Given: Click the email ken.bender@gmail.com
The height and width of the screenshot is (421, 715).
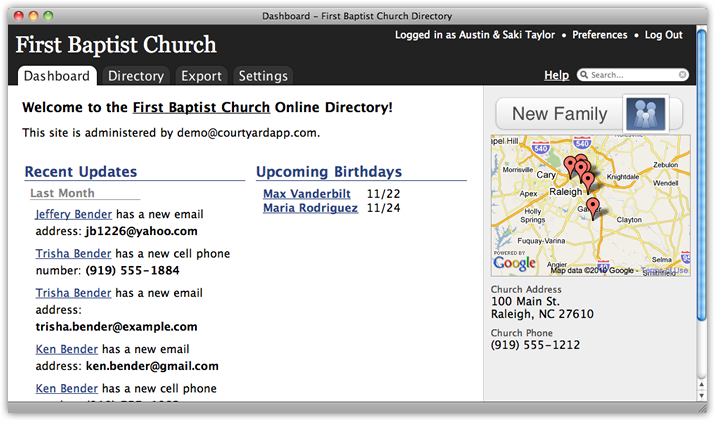Looking at the screenshot, I should pyautogui.click(x=152, y=366).
